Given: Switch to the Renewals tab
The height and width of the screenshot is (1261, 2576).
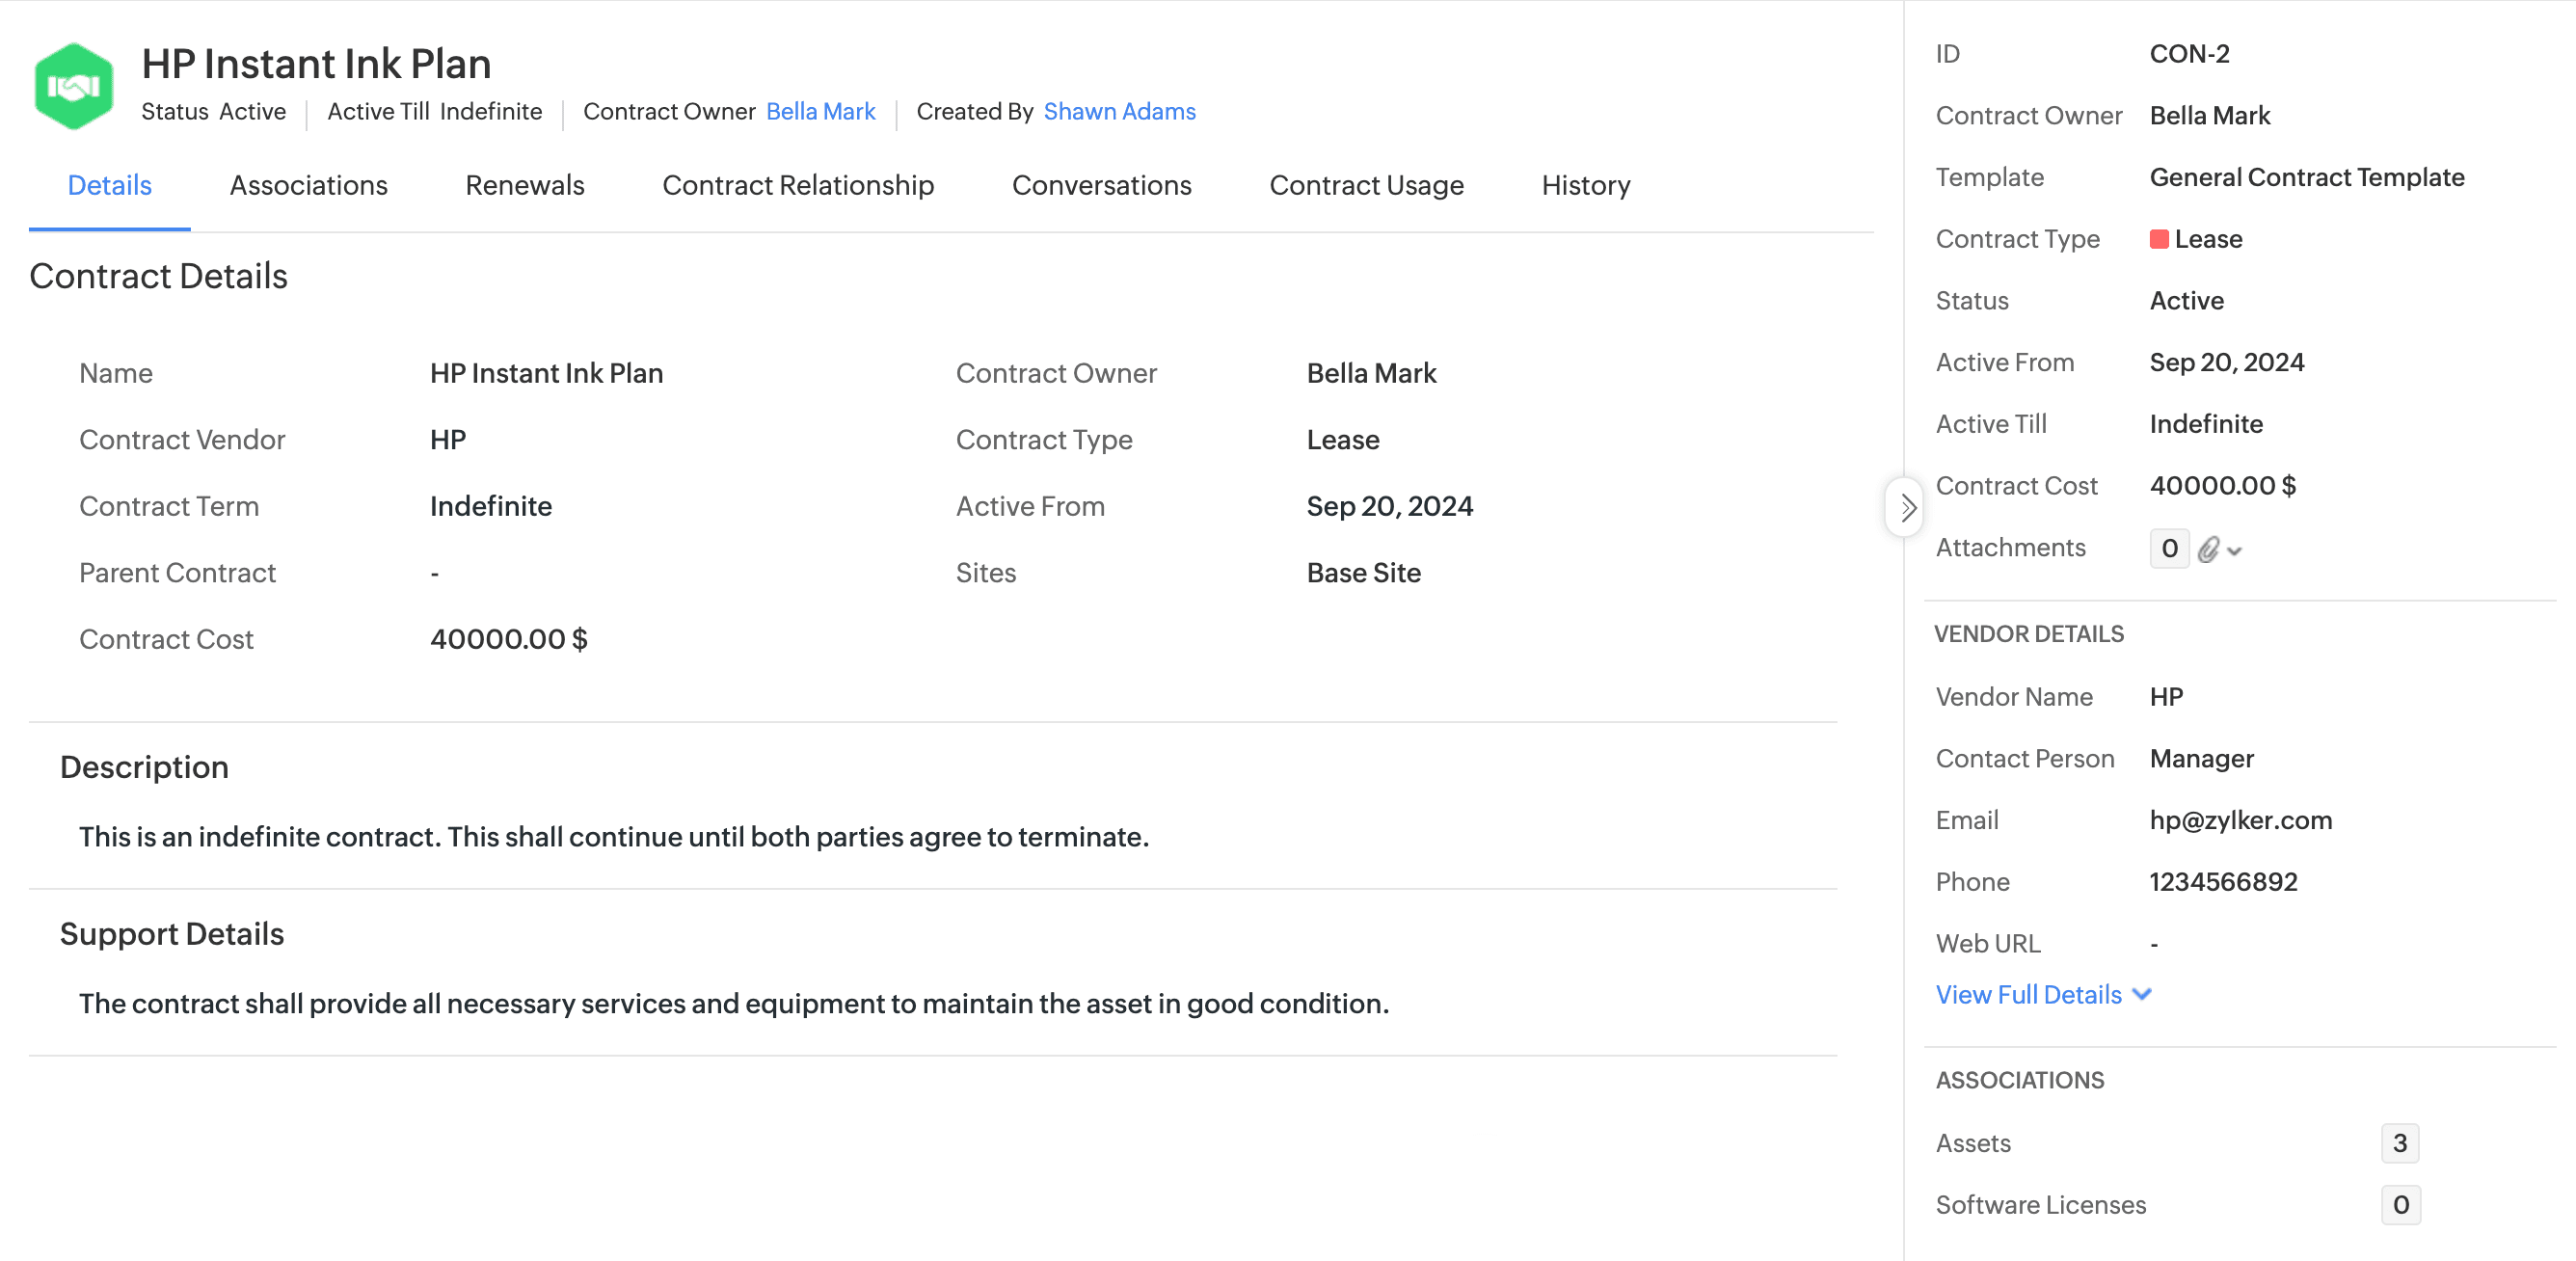Looking at the screenshot, I should pyautogui.click(x=524, y=185).
